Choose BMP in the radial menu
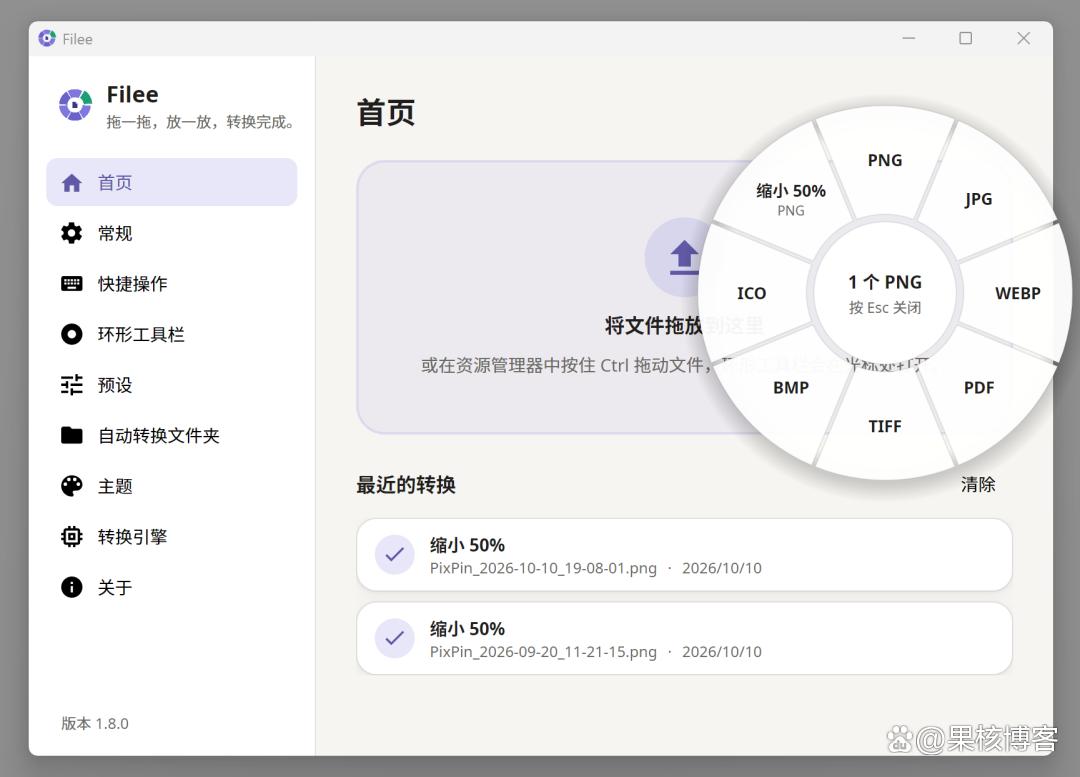1080x777 pixels. coord(791,388)
